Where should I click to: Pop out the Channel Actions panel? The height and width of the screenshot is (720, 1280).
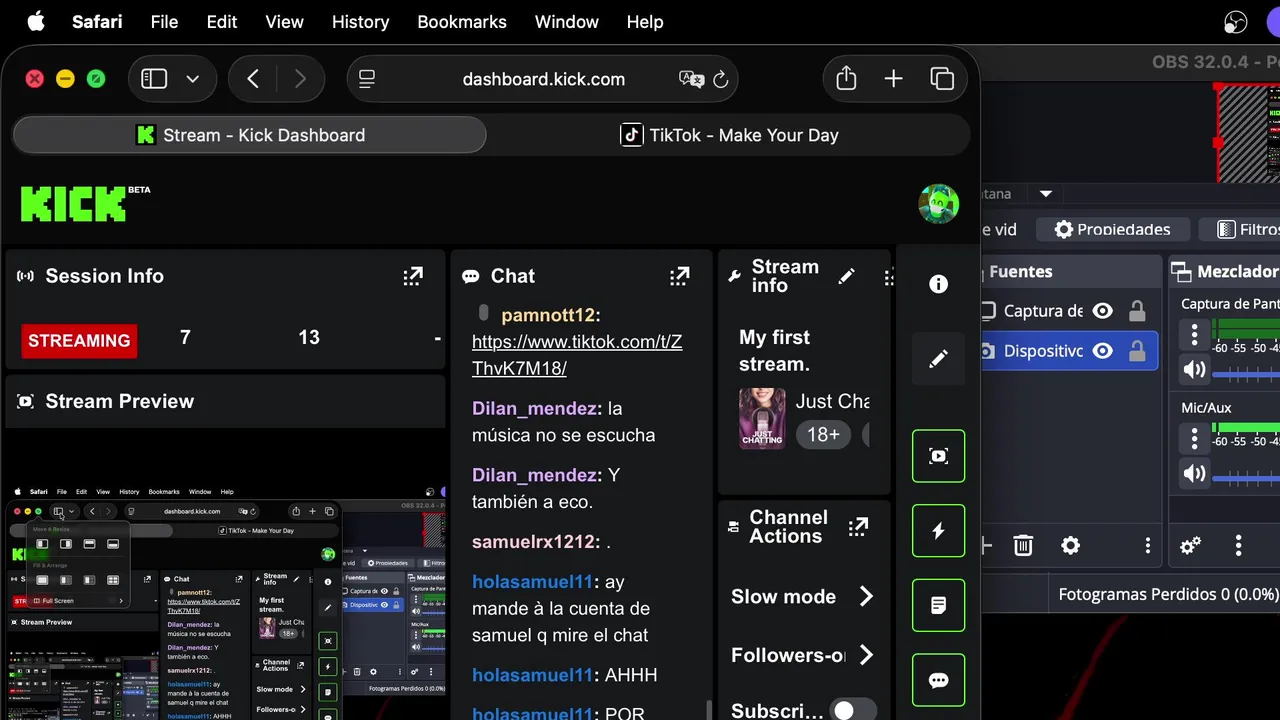point(858,526)
